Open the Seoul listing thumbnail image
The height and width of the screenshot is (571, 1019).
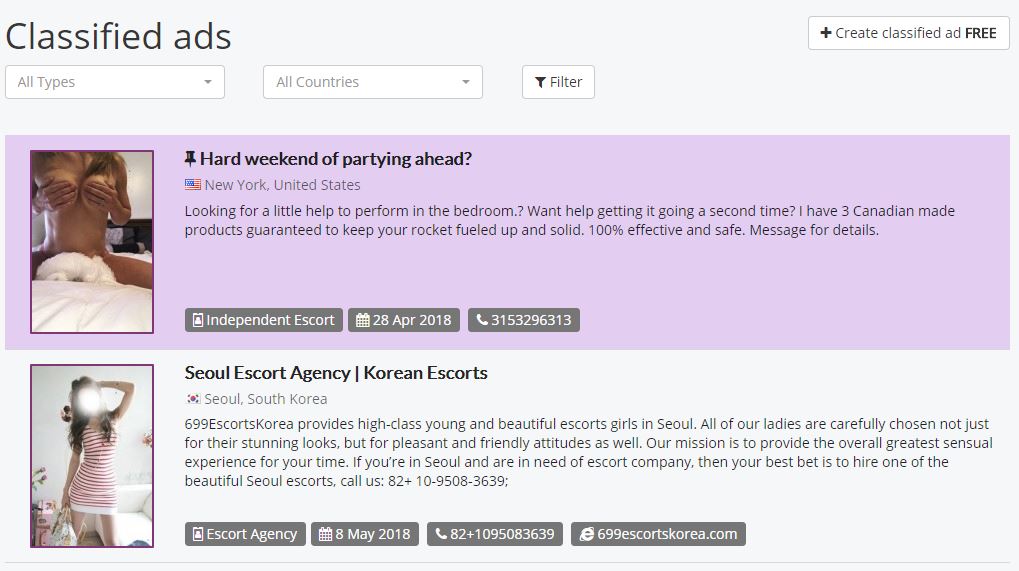pyautogui.click(x=92, y=456)
